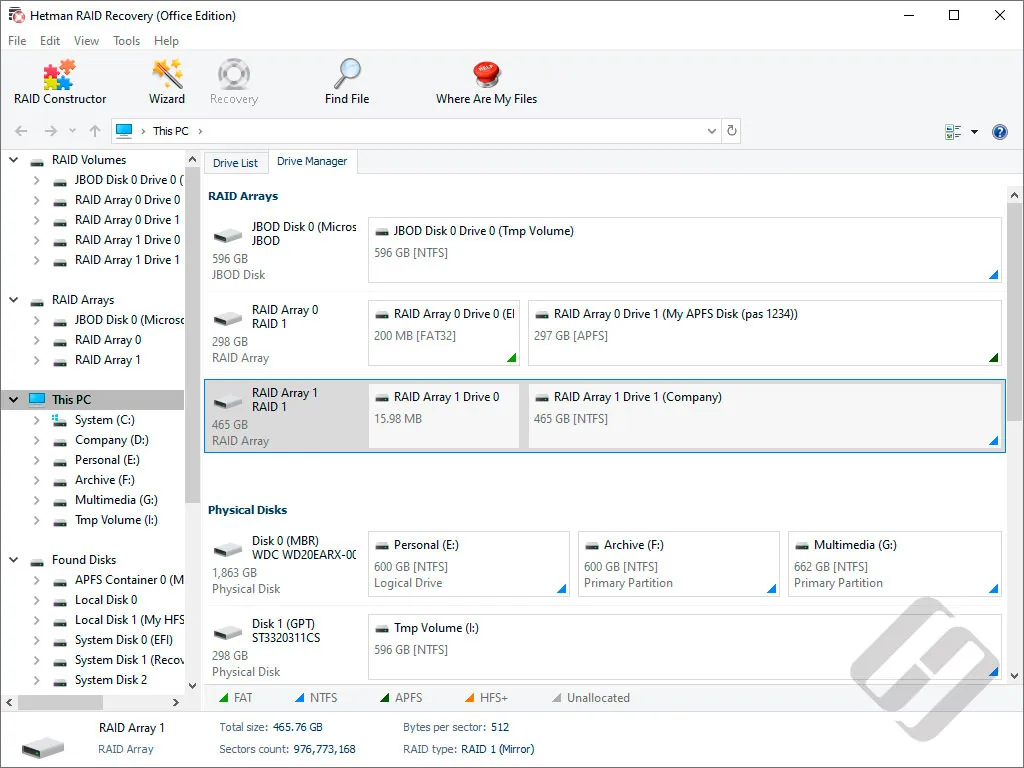Click the green NTFS legend marker
Screen dimensions: 1024x768
[298, 697]
